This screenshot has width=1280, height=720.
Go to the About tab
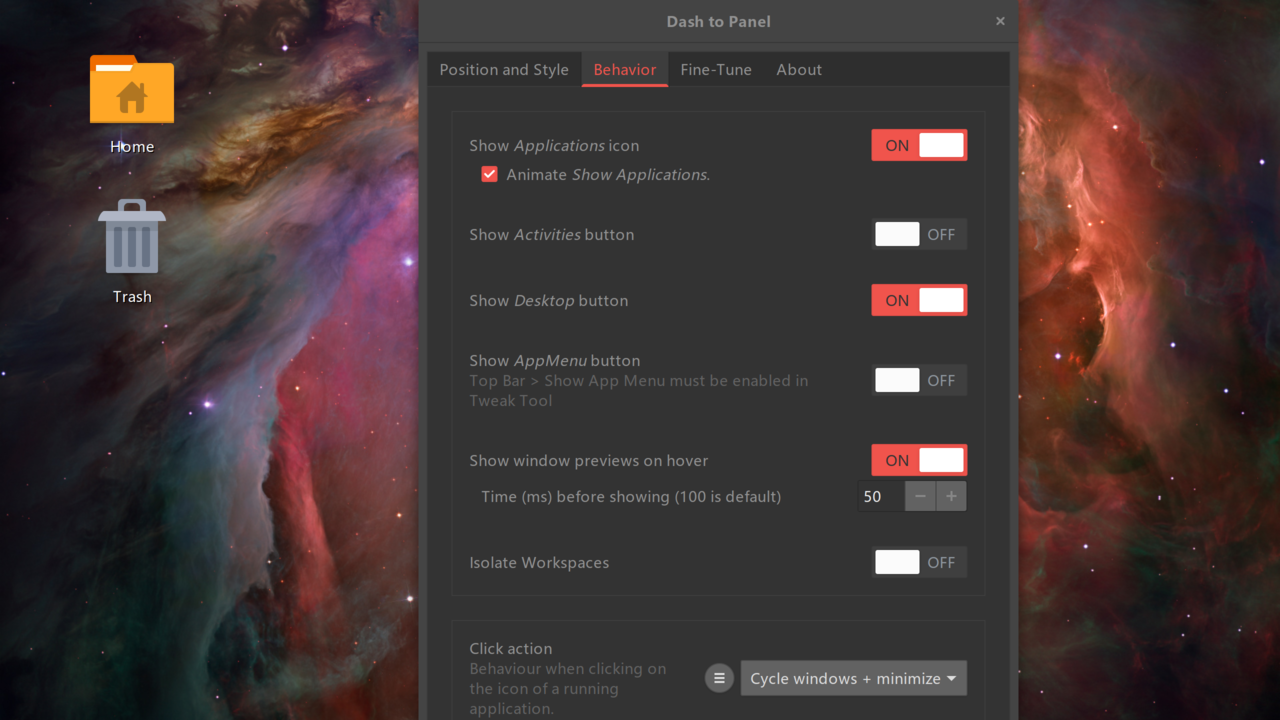(x=799, y=70)
